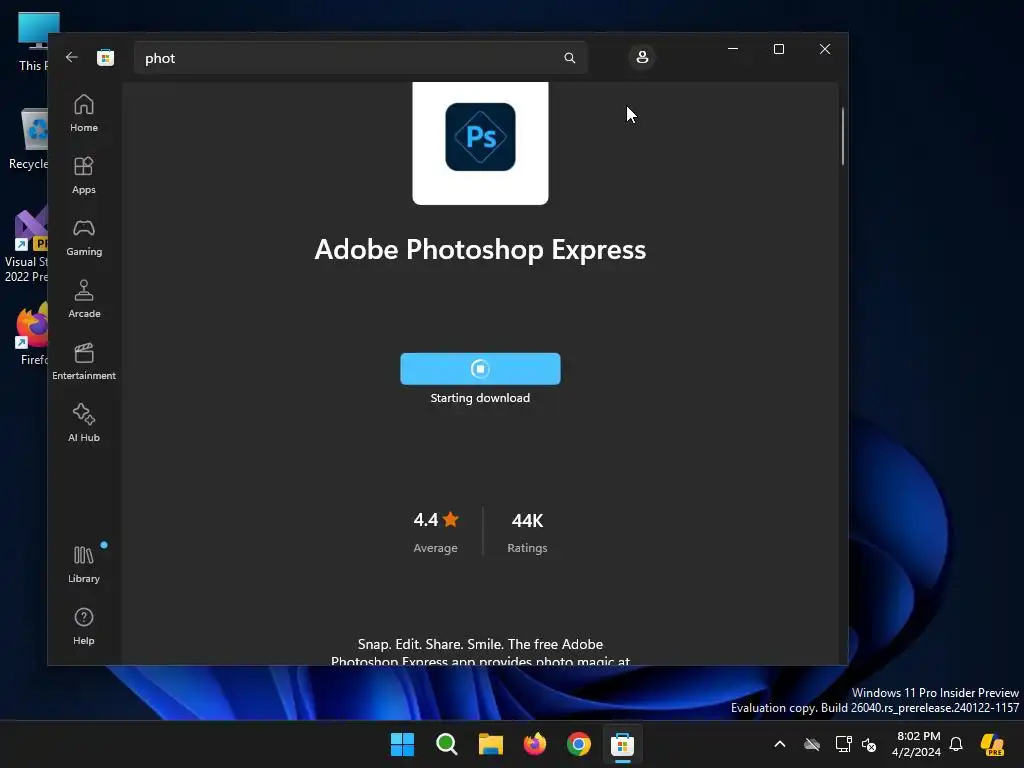1024x768 pixels.
Task: Launch Firefox from the taskbar
Action: click(535, 744)
